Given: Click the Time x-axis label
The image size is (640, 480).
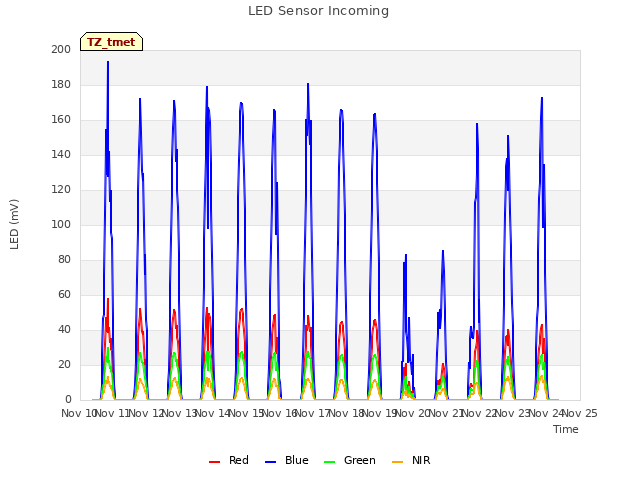Looking at the screenshot, I should click(566, 429).
